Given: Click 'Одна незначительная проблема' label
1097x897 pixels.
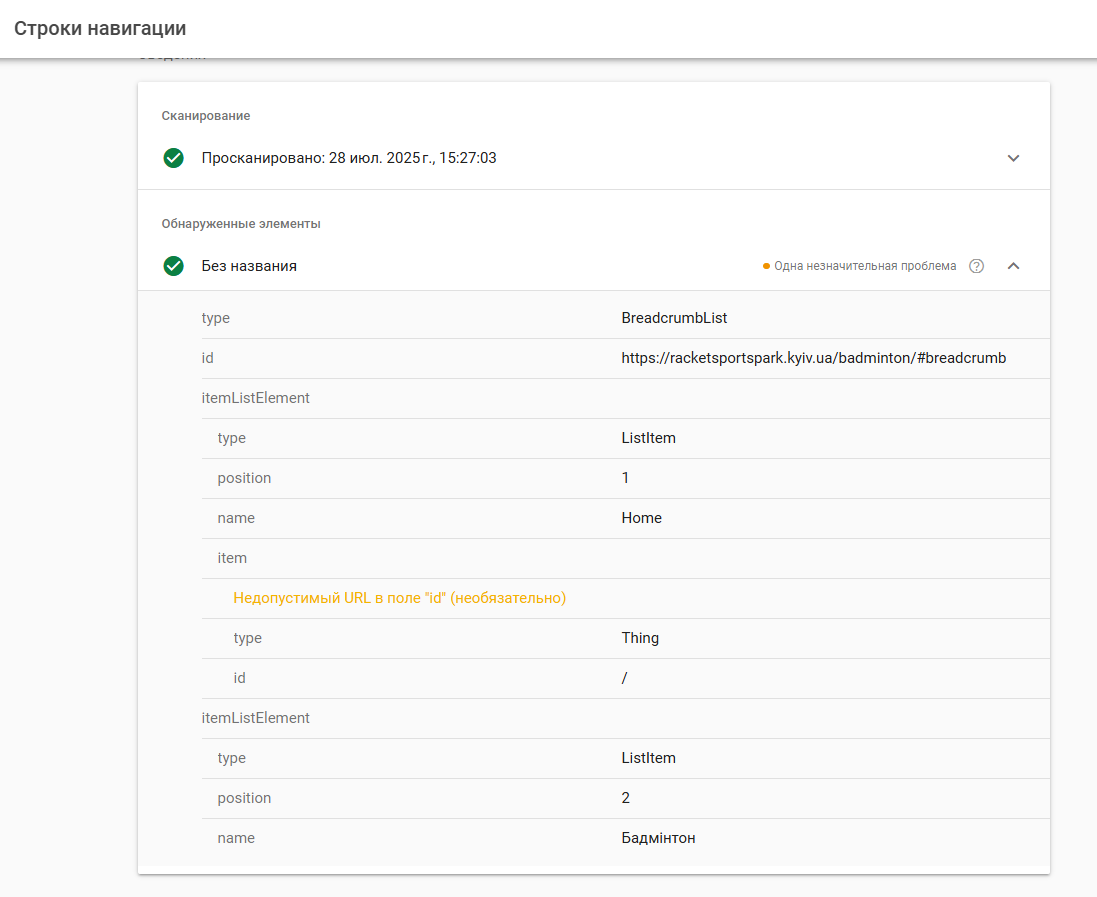Looking at the screenshot, I should pyautogui.click(x=865, y=266).
